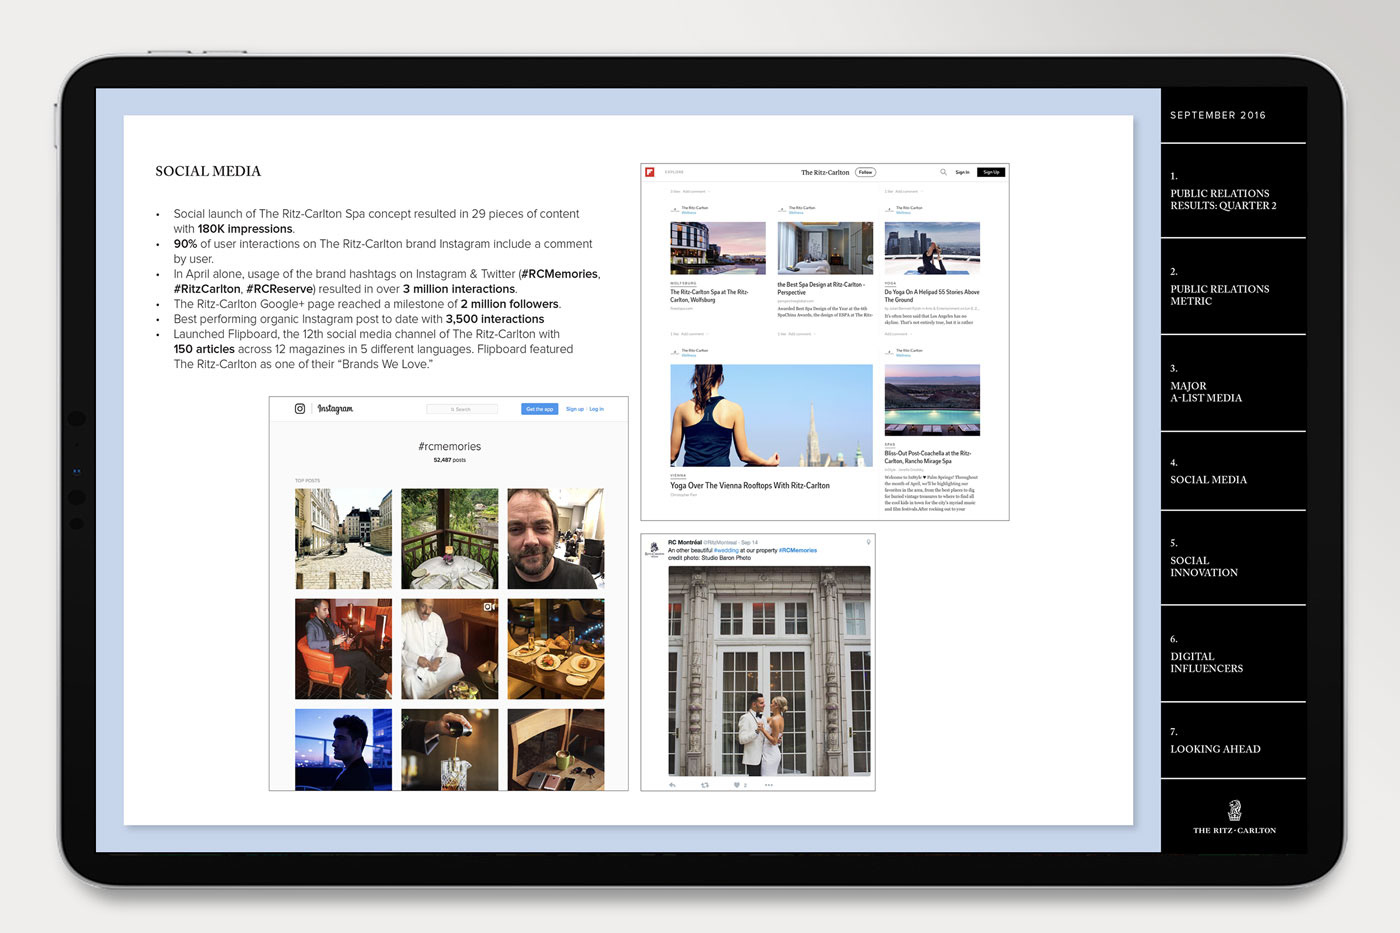Click the RC Montréal profile avatar

pos(654,551)
